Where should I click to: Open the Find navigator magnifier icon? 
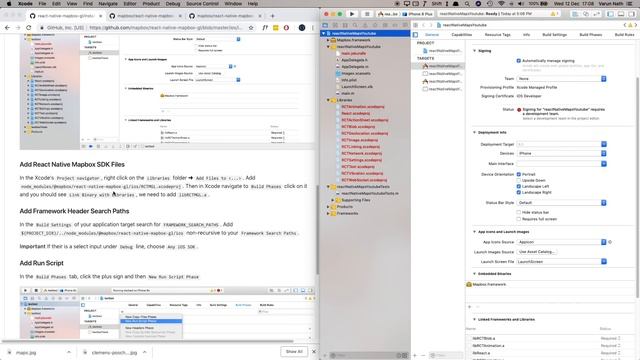coord(355,25)
